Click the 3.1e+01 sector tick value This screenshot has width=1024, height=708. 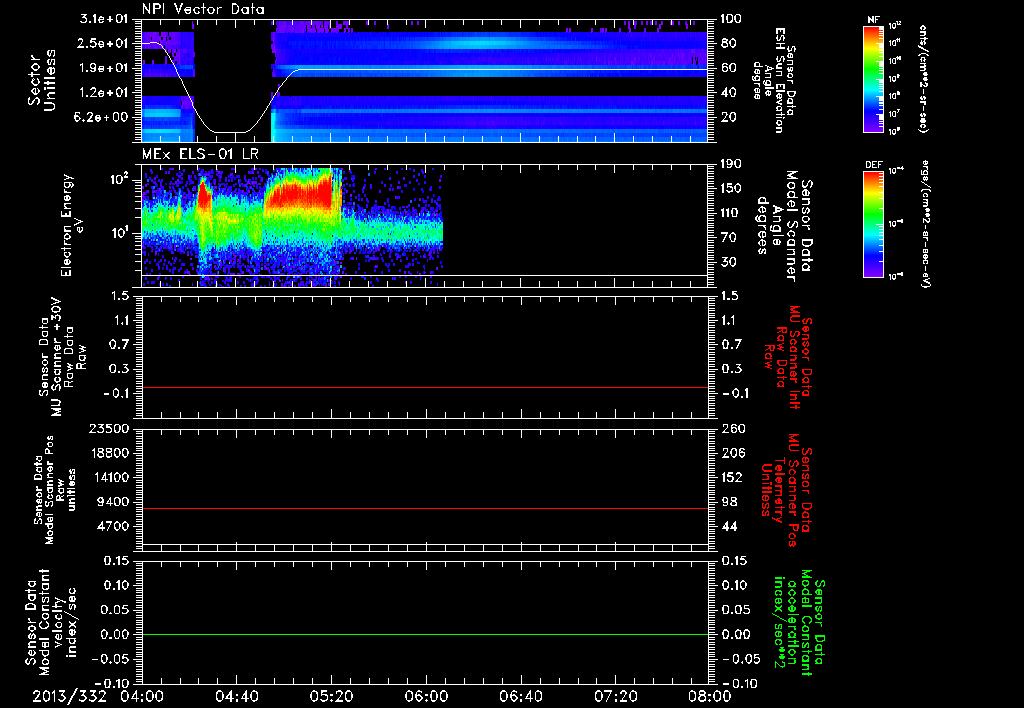(x=104, y=18)
